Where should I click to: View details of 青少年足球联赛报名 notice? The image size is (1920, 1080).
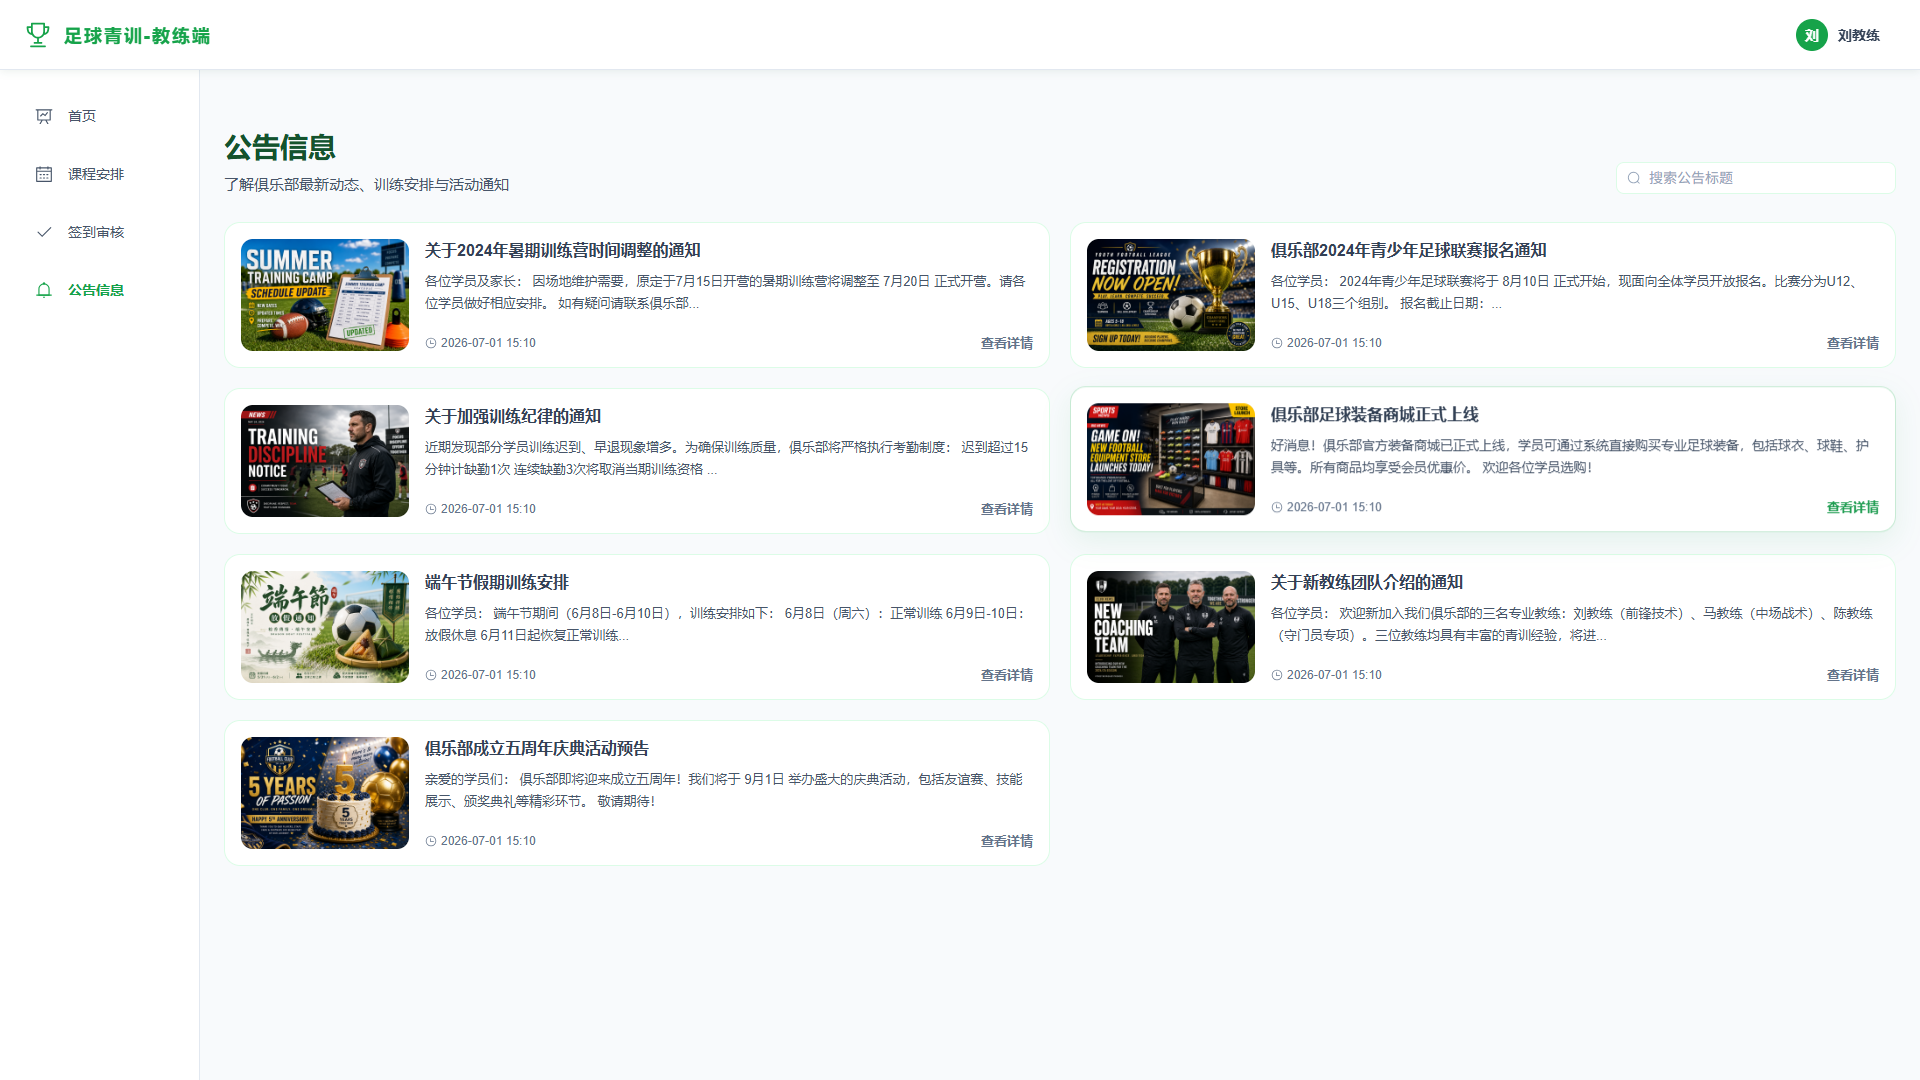[x=1852, y=343]
